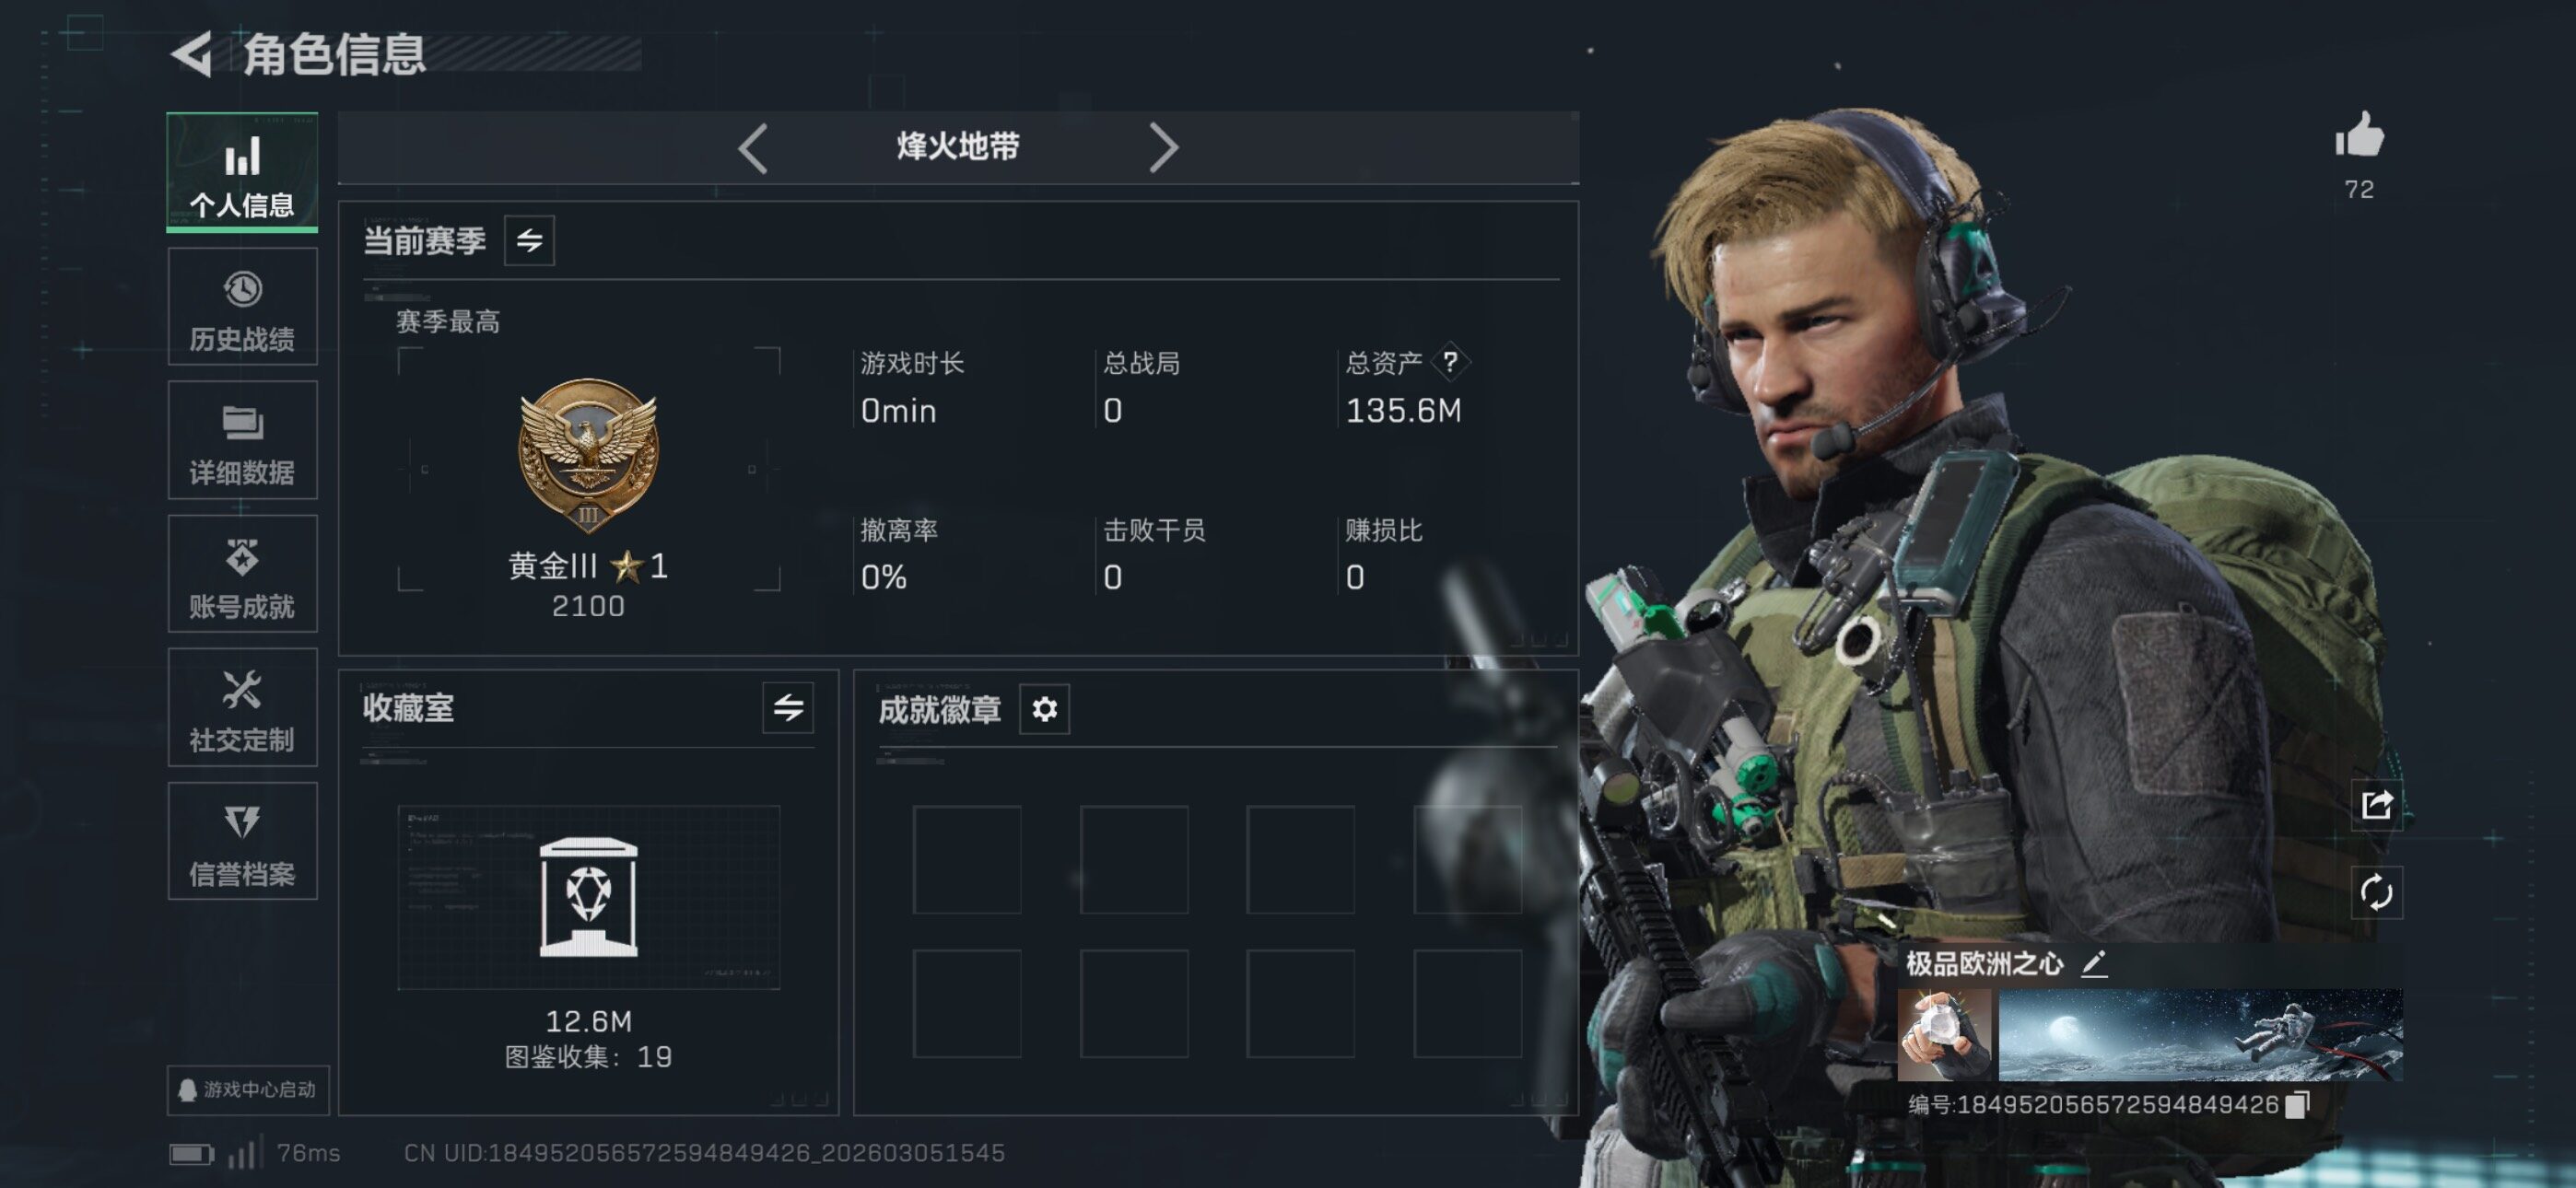
Task: Toggle the 当前赛季 season switch button
Action: (529, 240)
